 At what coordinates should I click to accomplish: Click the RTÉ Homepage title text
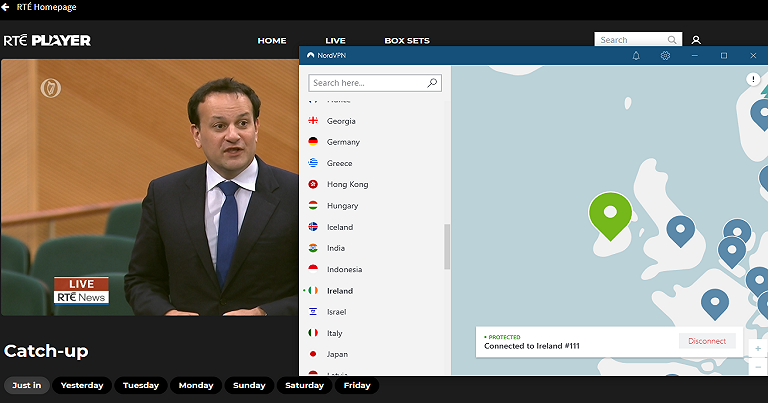[47, 7]
